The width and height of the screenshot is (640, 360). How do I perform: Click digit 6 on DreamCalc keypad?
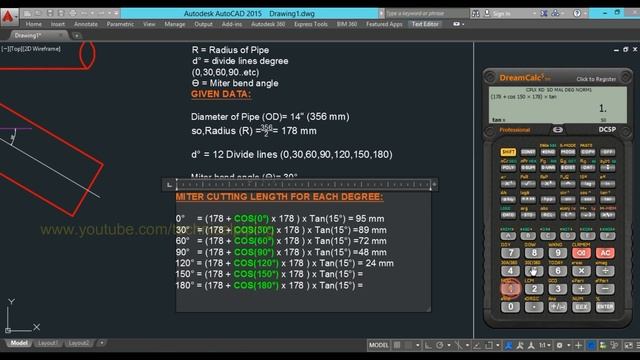click(558, 271)
